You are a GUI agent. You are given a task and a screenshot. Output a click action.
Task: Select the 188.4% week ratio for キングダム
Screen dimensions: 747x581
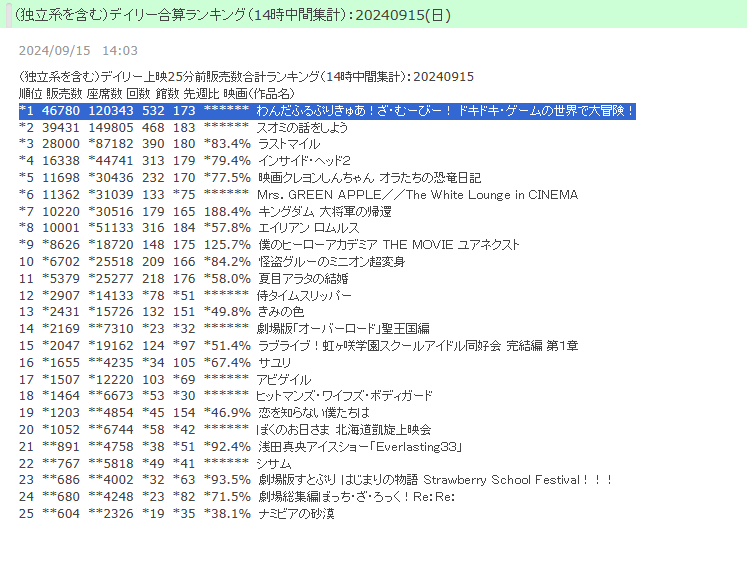pos(227,211)
